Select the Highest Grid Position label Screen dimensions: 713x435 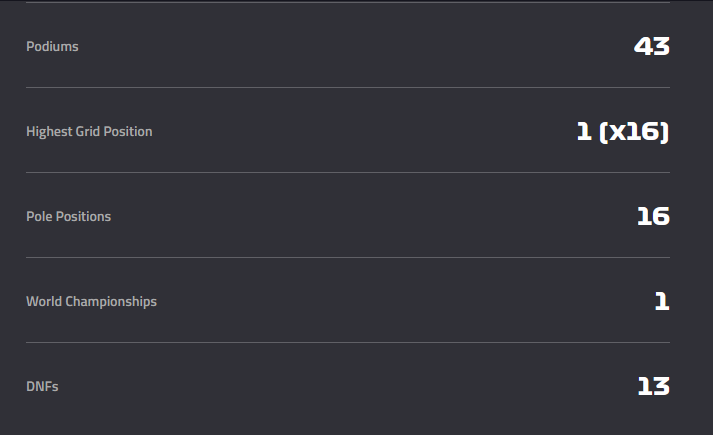89,132
